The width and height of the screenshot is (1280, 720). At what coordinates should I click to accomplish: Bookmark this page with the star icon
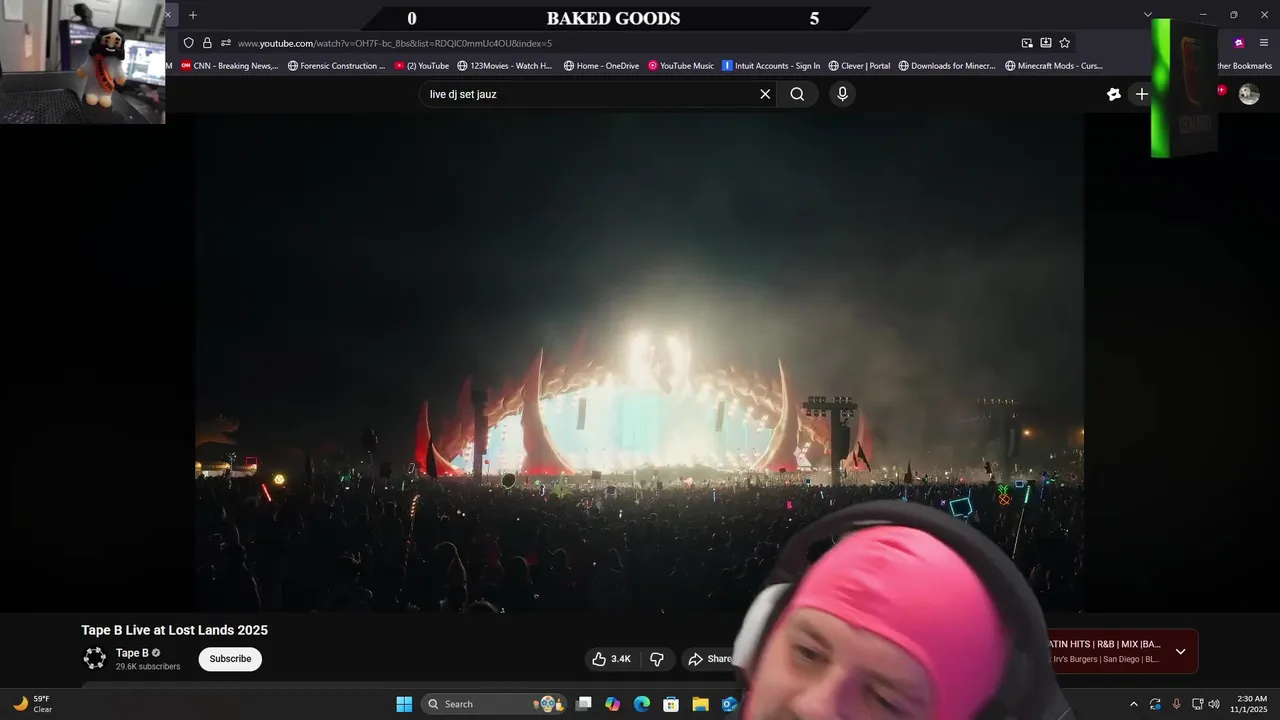[1064, 43]
